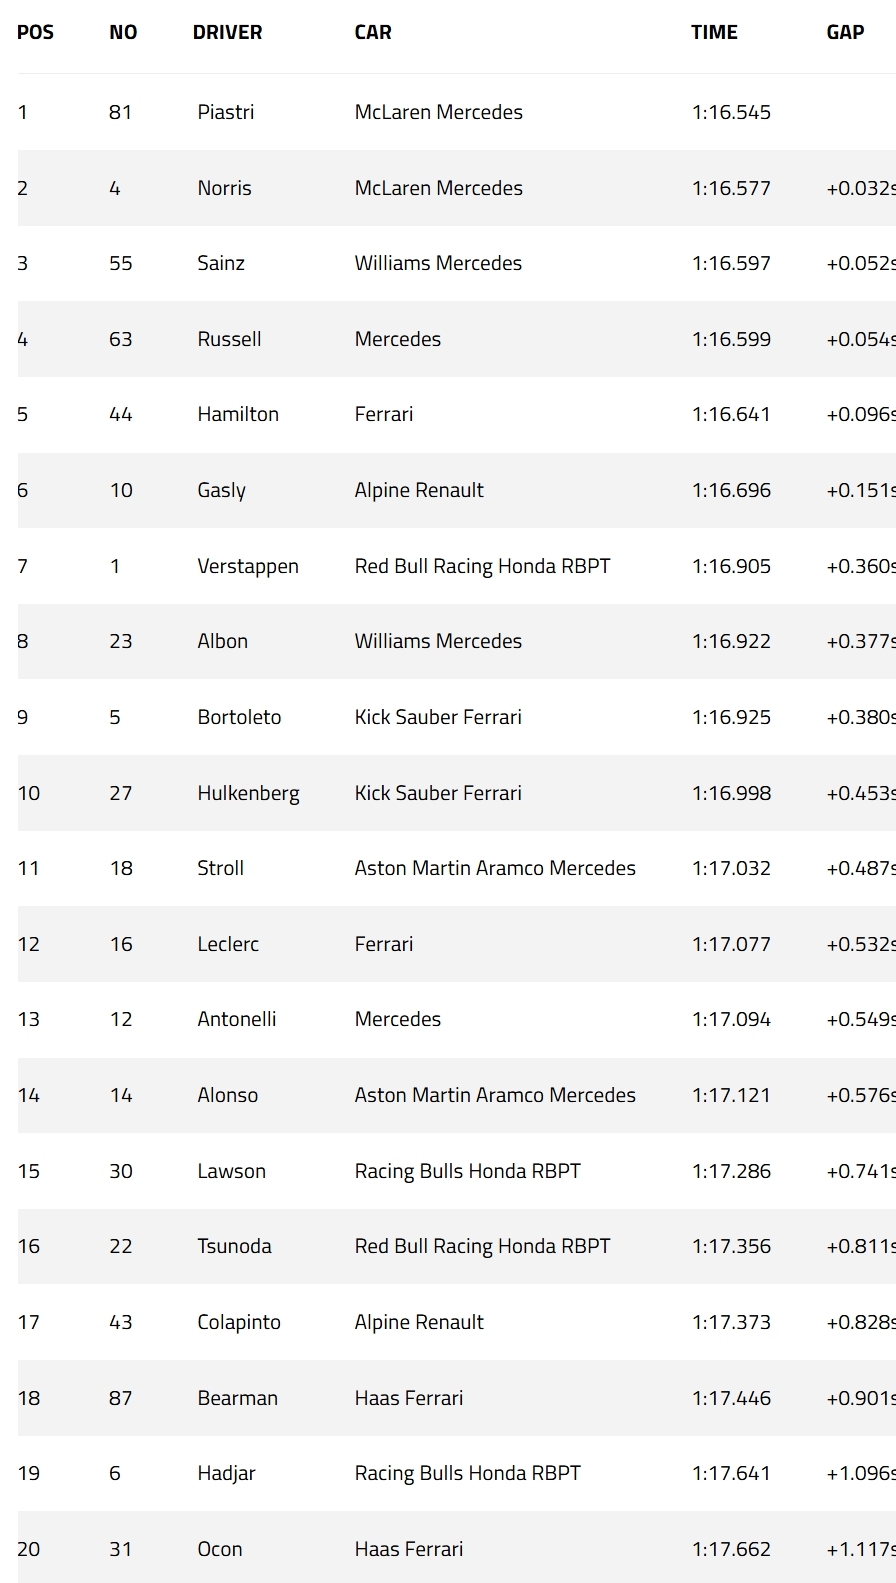This screenshot has height=1583, width=896.
Task: Click Leclerc's driver name
Action: click(x=228, y=944)
